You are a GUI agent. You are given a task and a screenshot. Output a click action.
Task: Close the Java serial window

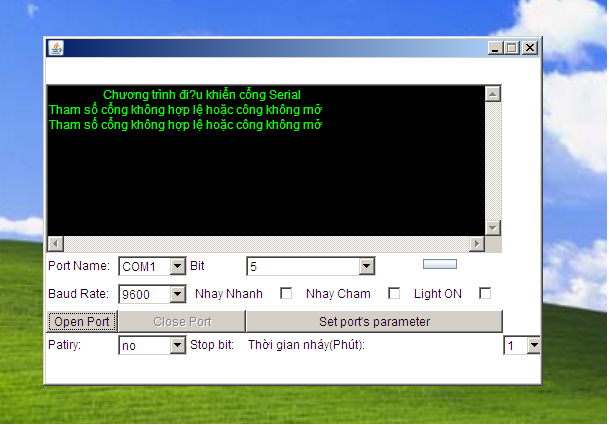[530, 48]
